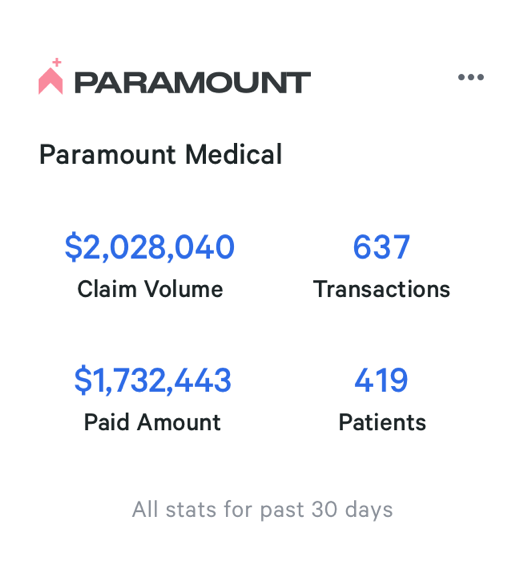Click the 30 days text in the footer note
The height and width of the screenshot is (578, 524).
pos(352,510)
